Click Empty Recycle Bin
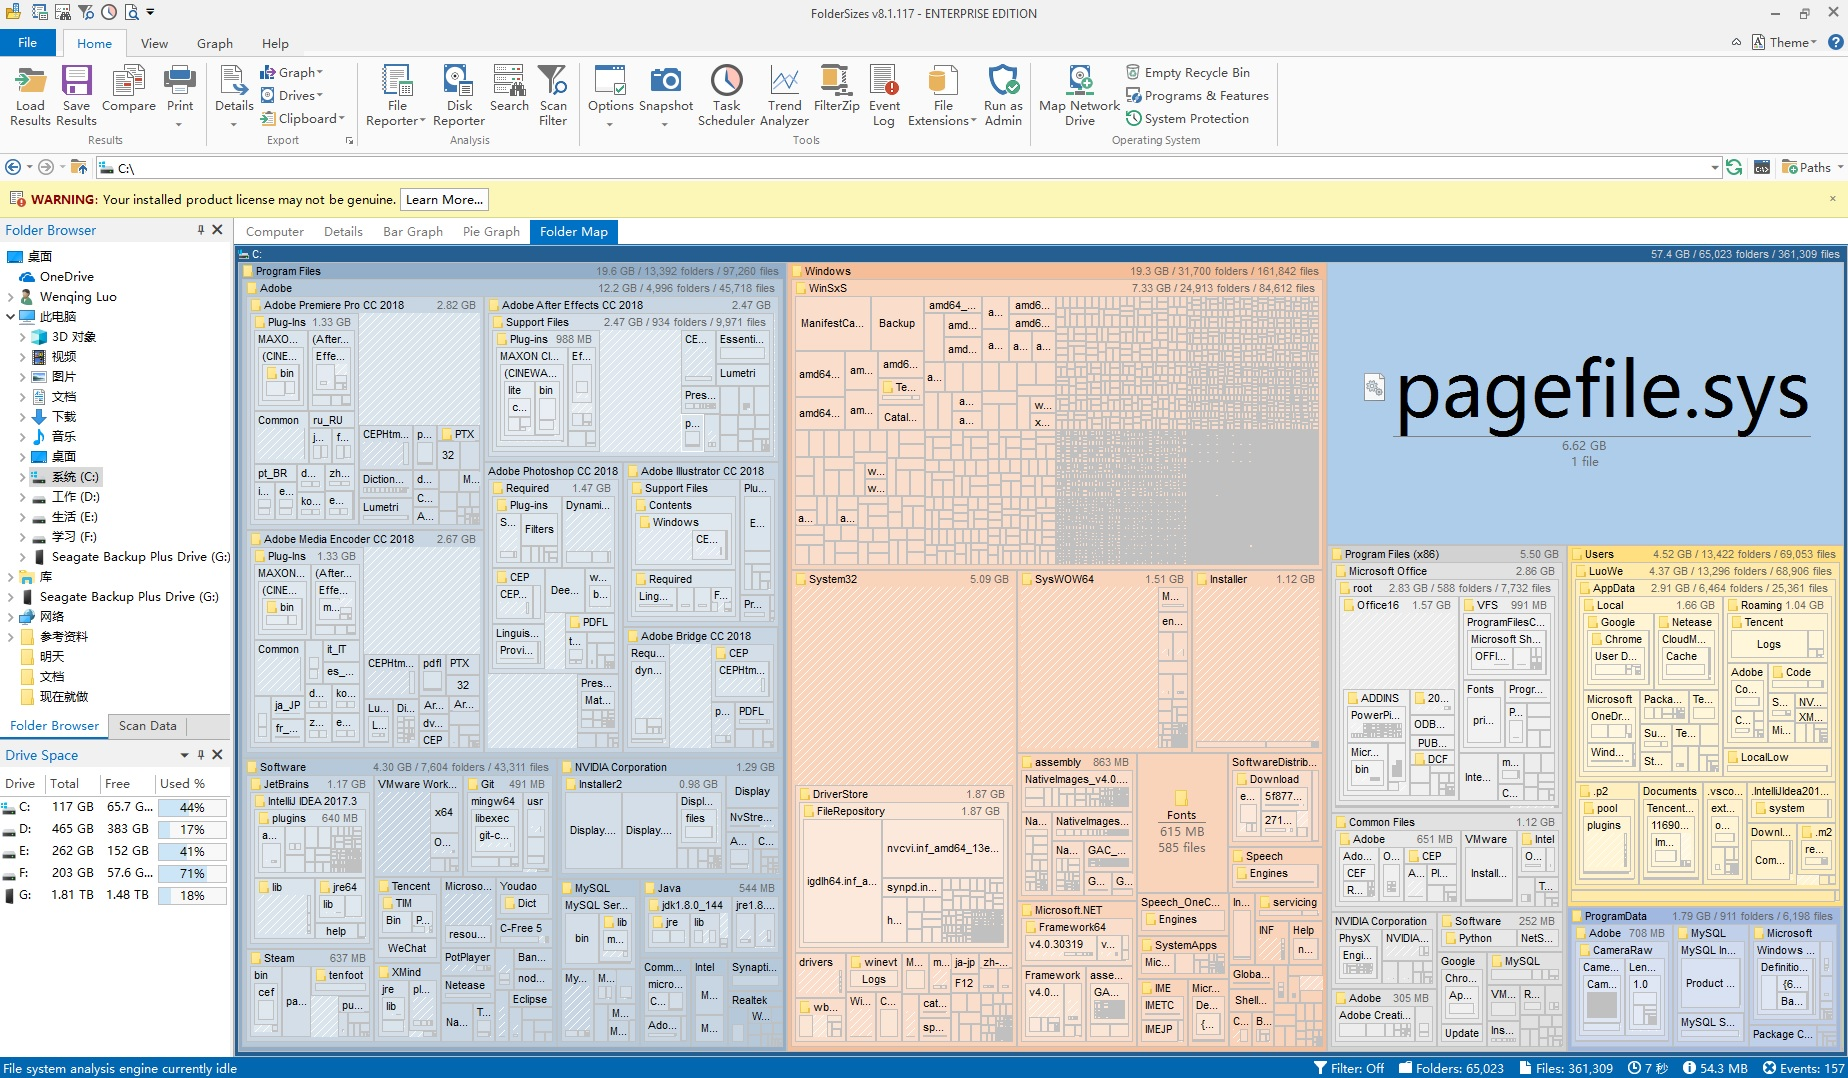1848x1078 pixels. 1188,72
